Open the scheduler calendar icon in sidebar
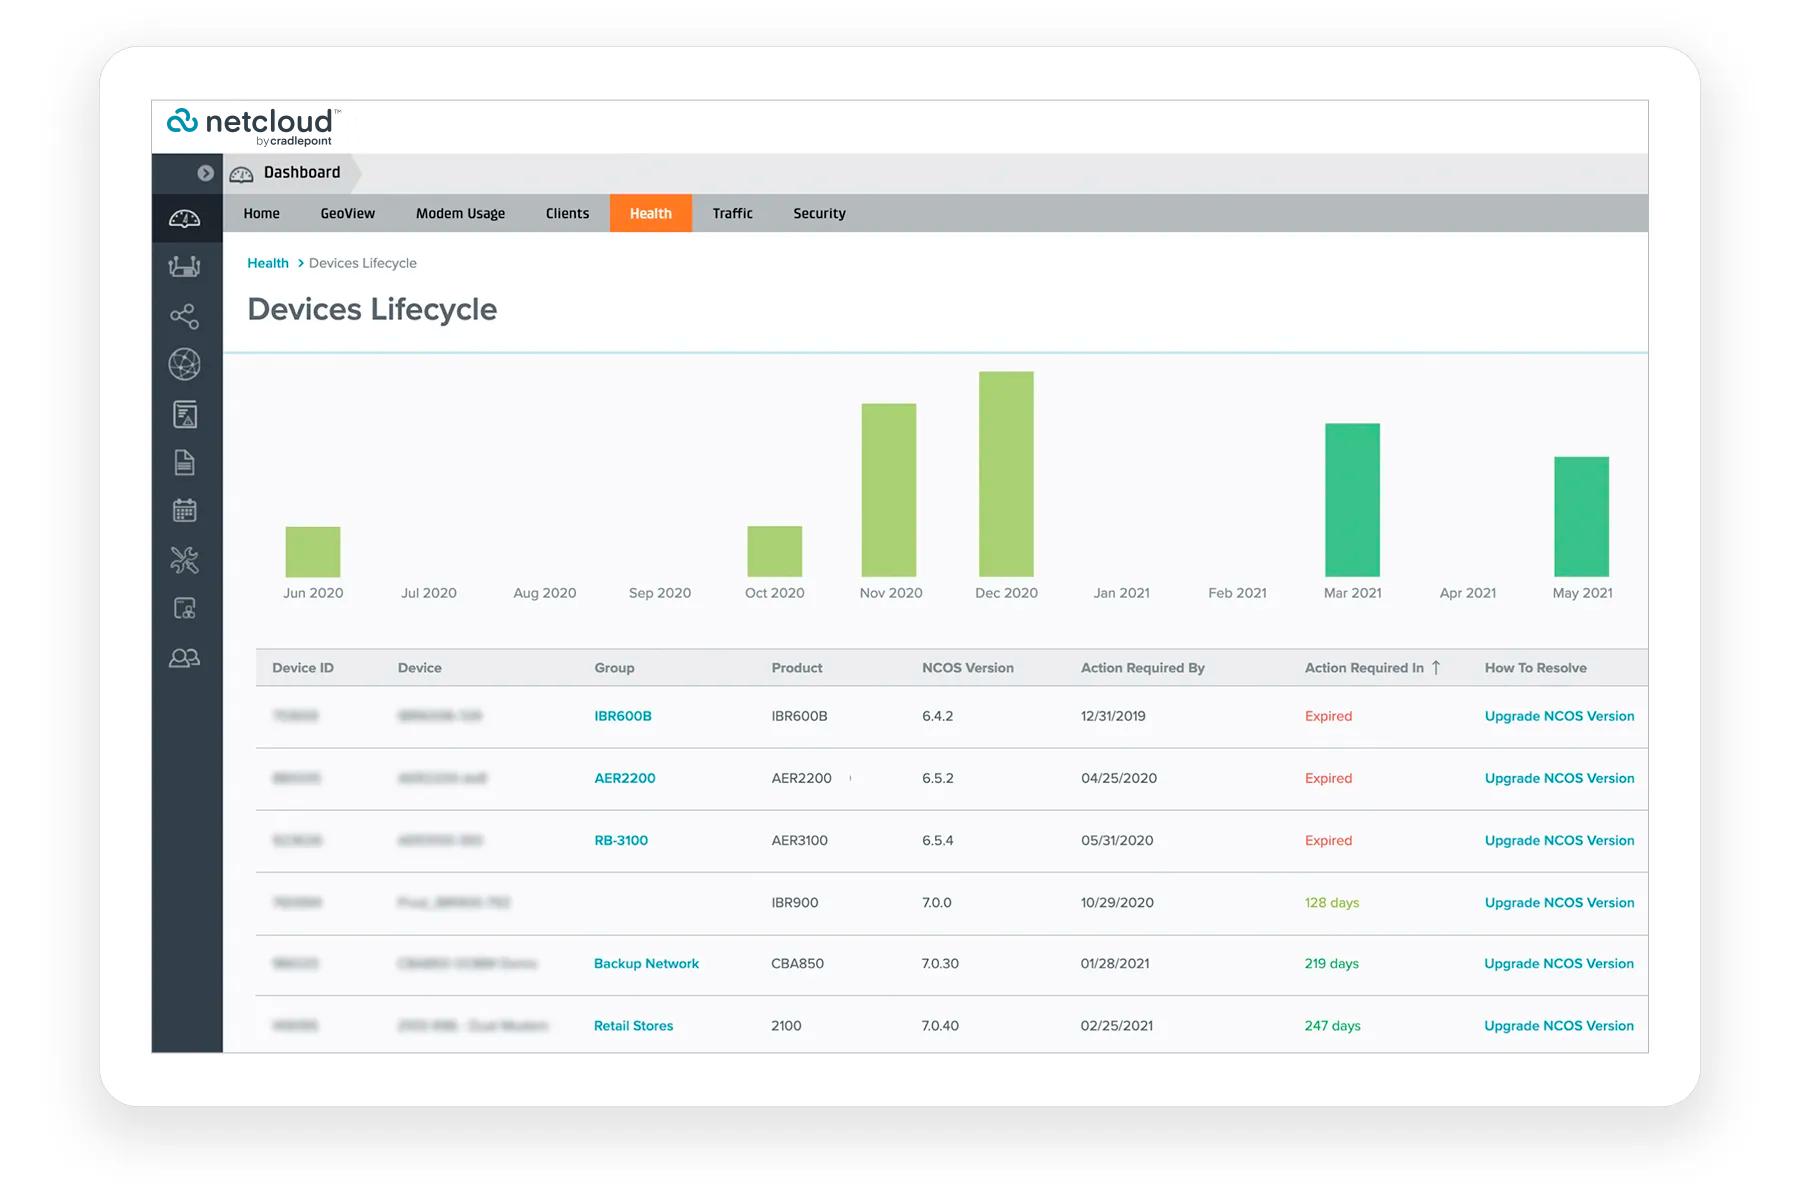This screenshot has width=1800, height=1195. pos(185,510)
